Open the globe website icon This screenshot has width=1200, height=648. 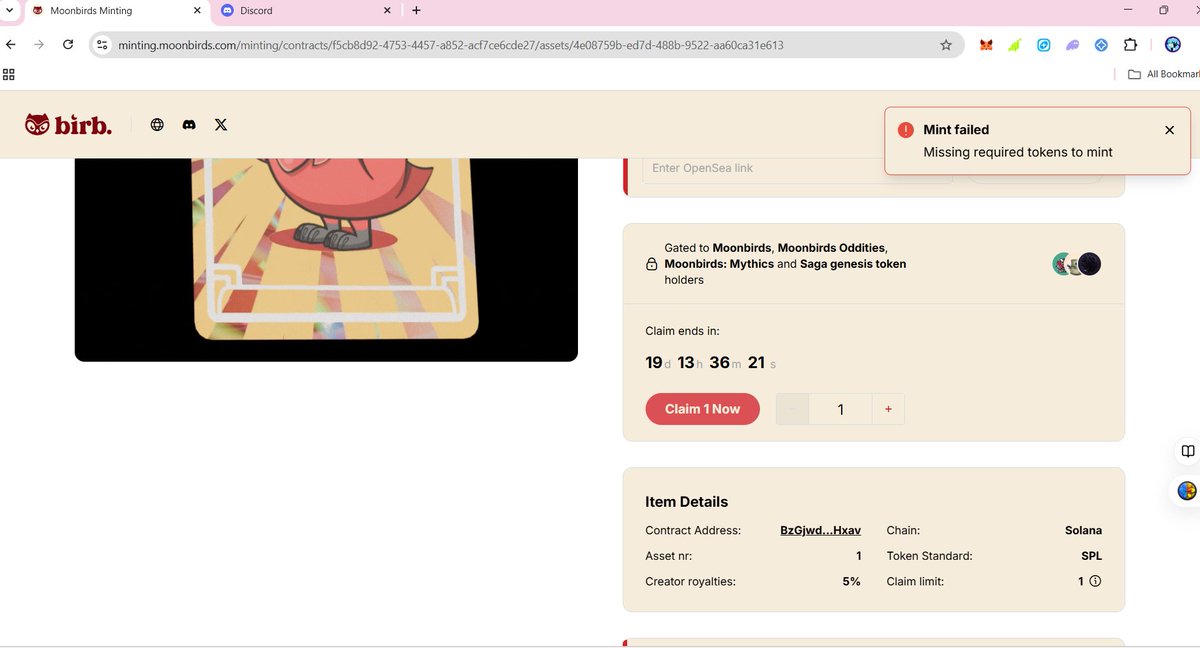pyautogui.click(x=157, y=125)
